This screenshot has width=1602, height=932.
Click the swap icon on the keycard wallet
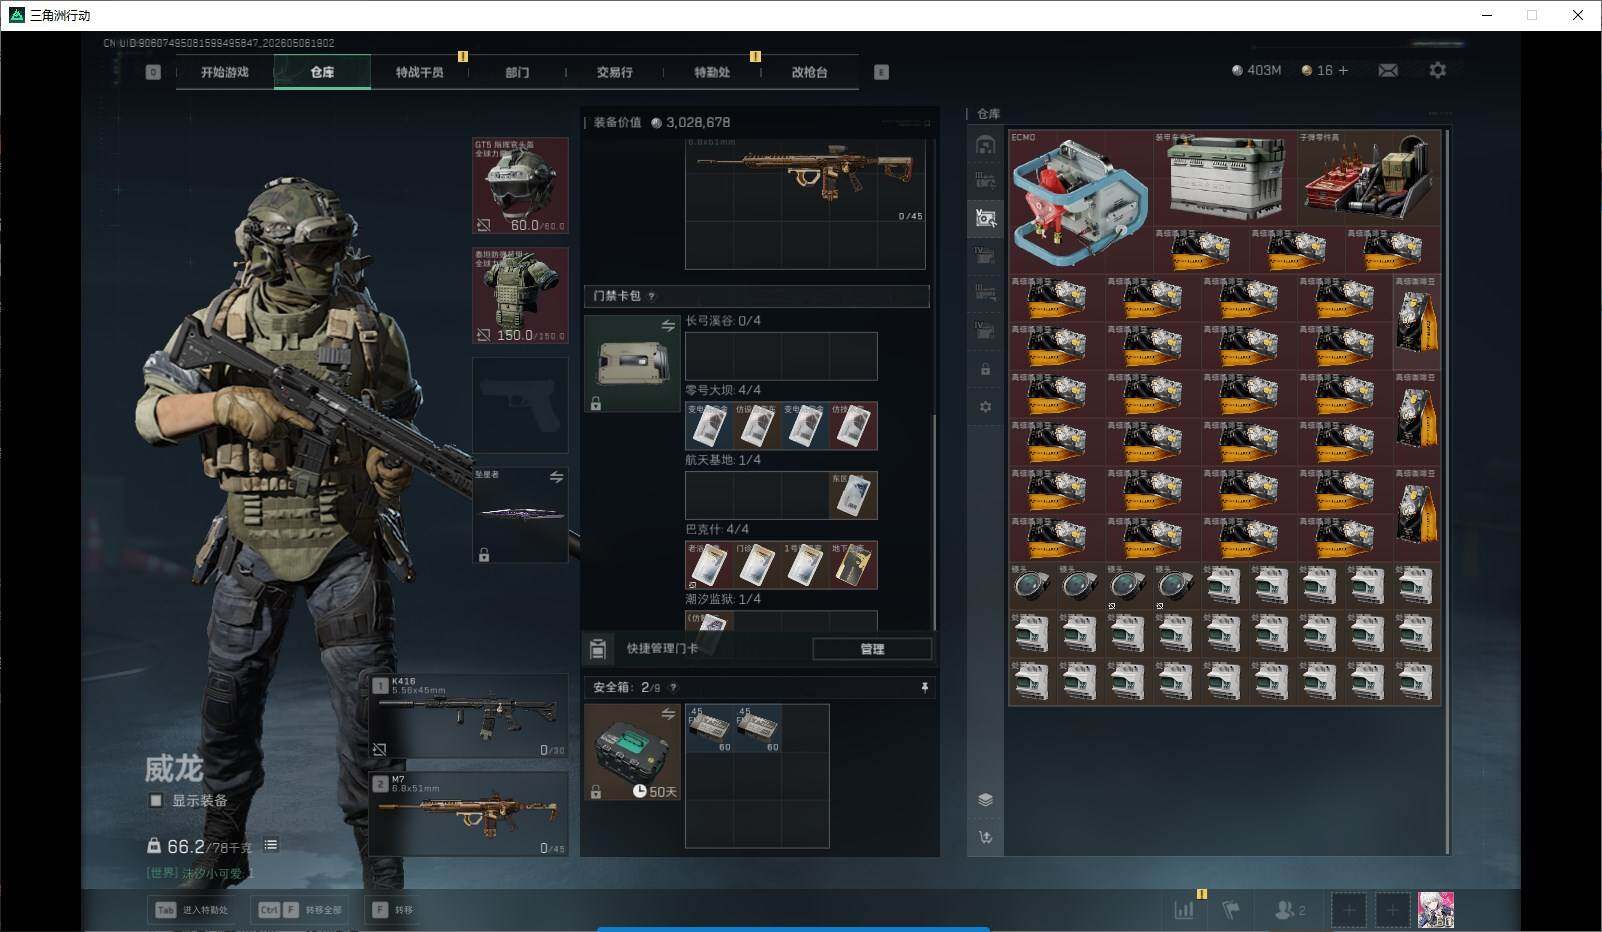click(667, 326)
